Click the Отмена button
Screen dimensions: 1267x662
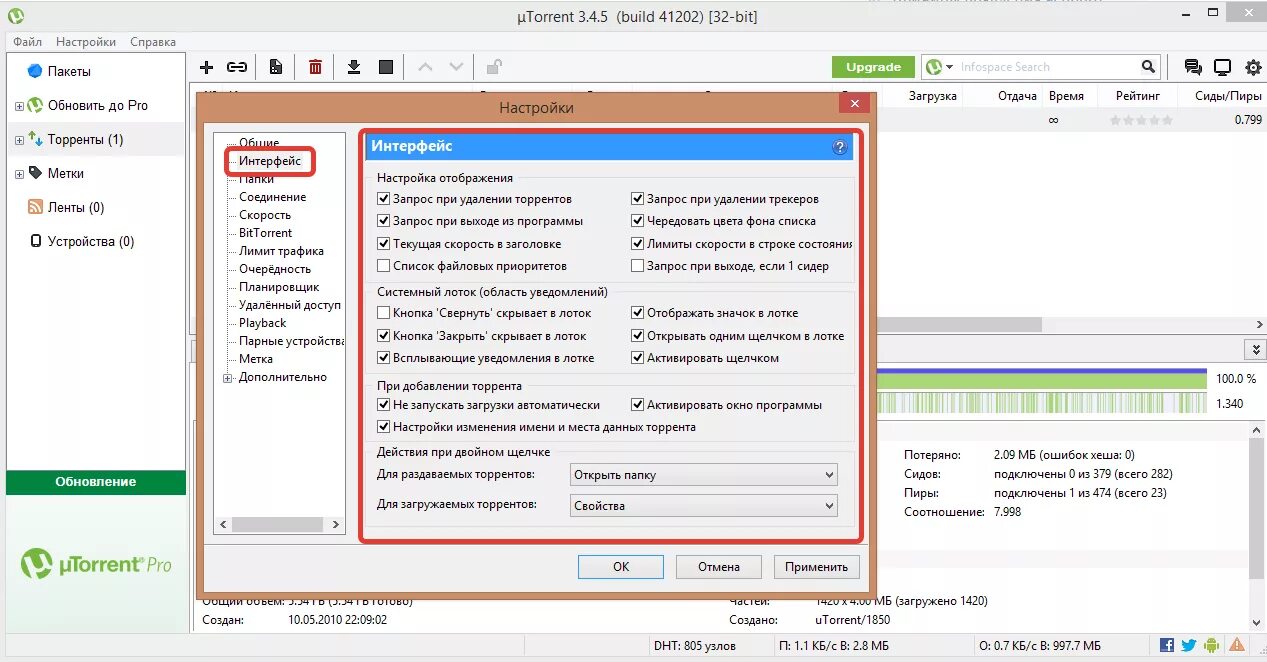click(x=719, y=566)
